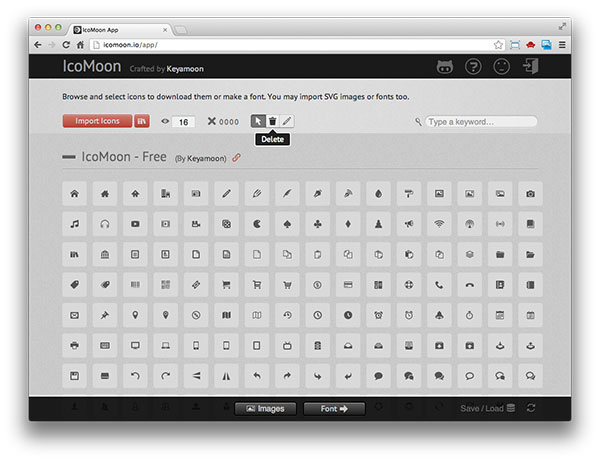Select the wifi signal icon
The width and height of the screenshot is (600, 461).
[439, 224]
